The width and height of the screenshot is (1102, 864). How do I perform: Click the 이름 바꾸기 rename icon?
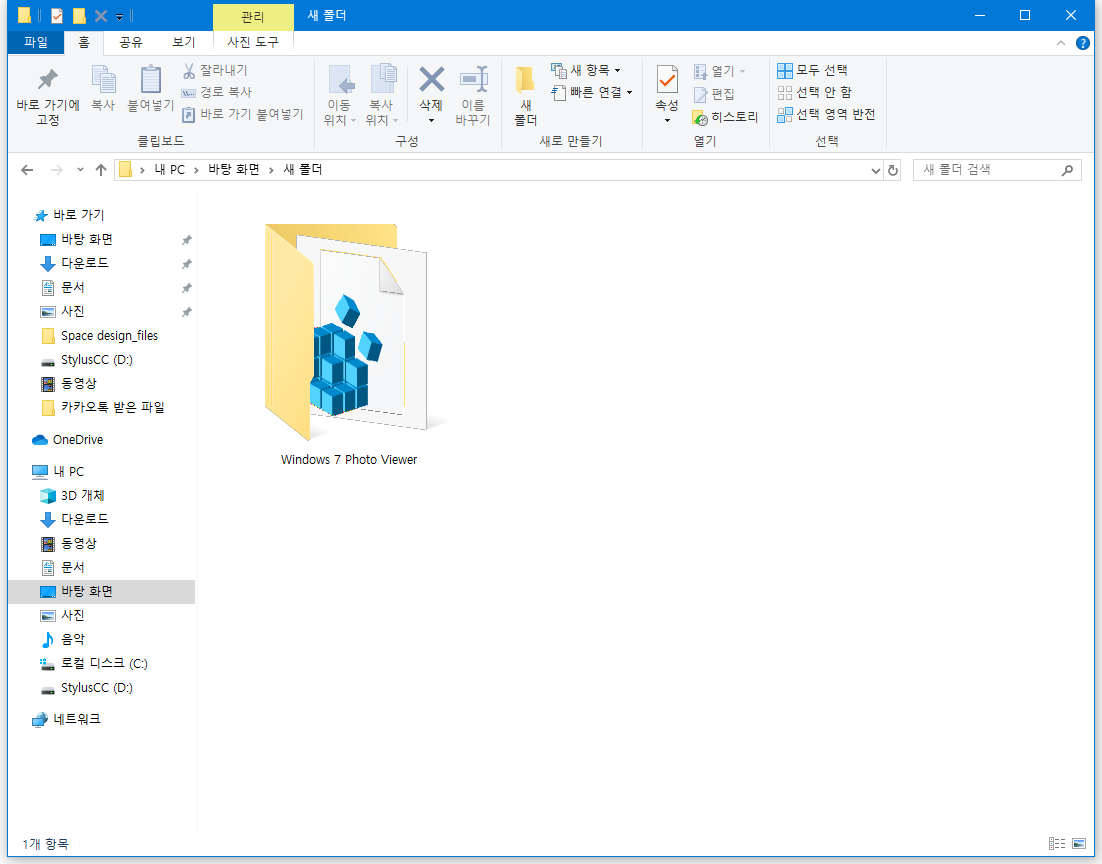pyautogui.click(x=473, y=79)
